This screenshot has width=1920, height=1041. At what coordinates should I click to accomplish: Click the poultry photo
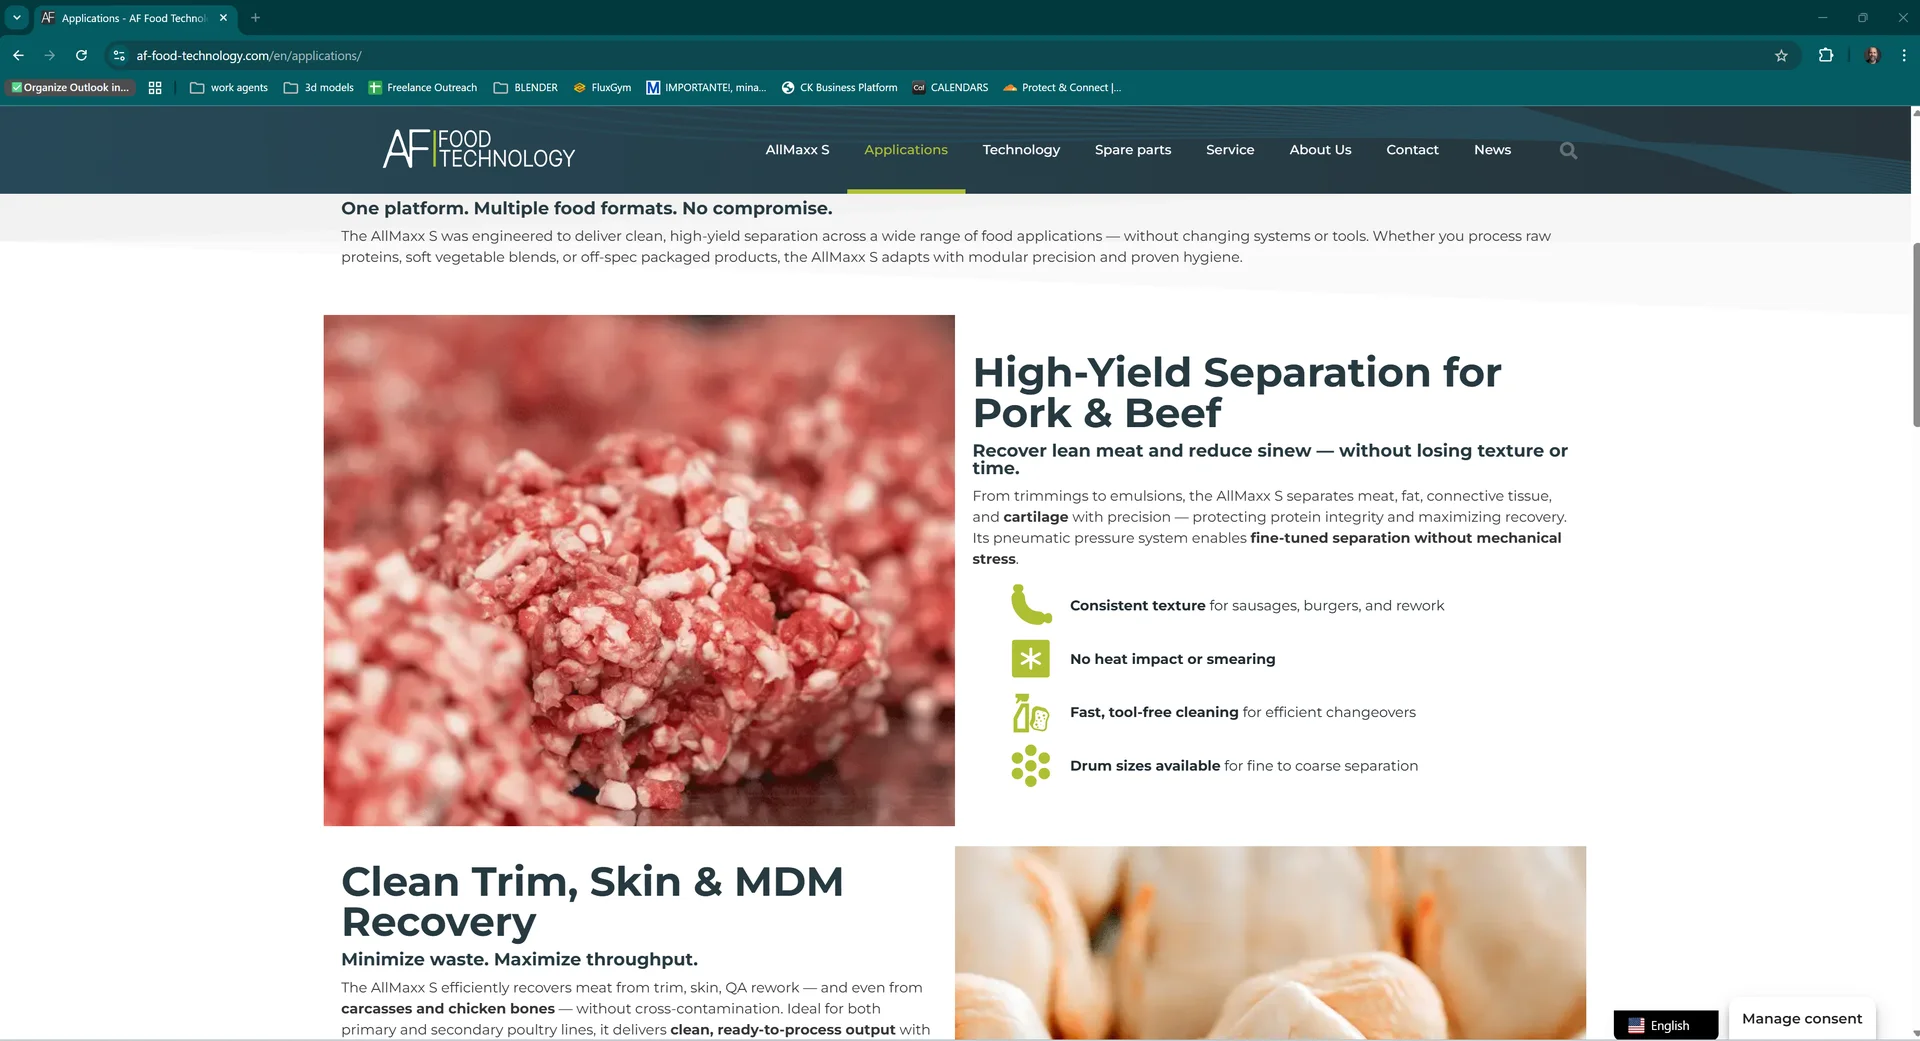(x=1270, y=943)
